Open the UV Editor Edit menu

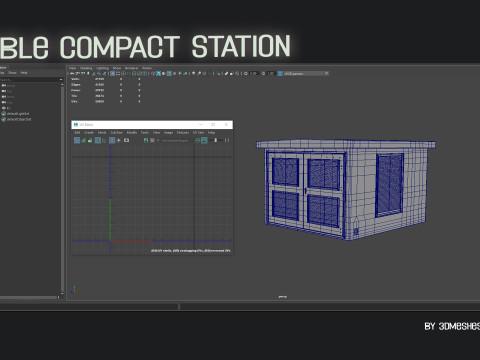coord(77,133)
